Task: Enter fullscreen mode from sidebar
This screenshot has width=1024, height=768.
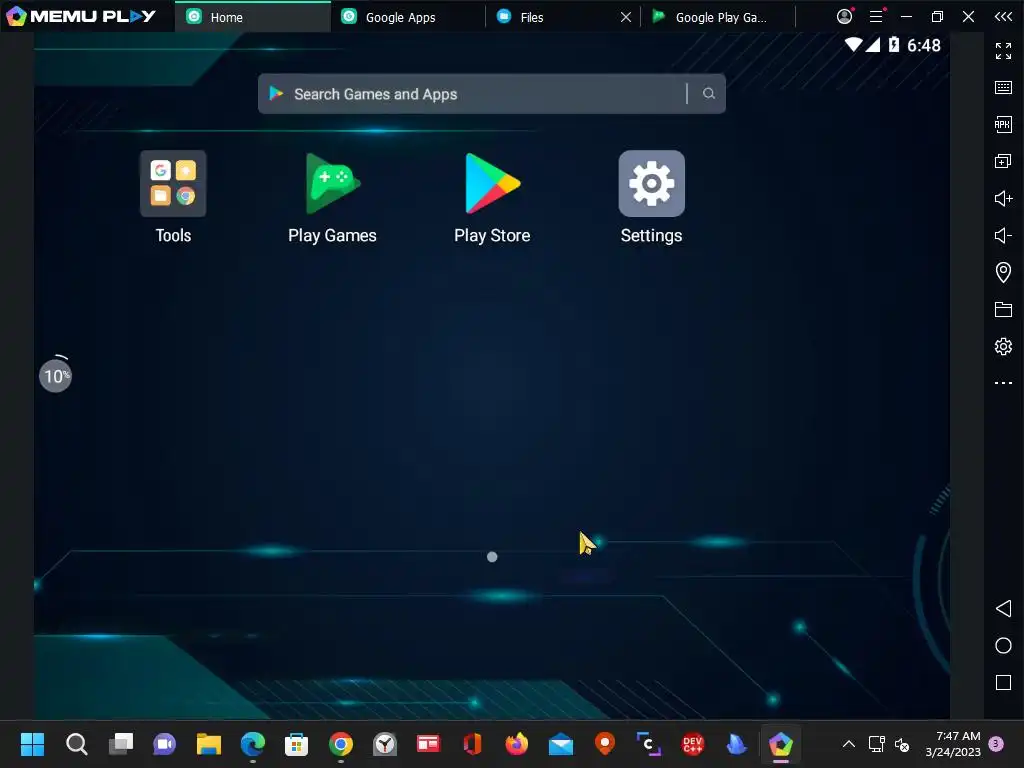Action: tap(1003, 50)
